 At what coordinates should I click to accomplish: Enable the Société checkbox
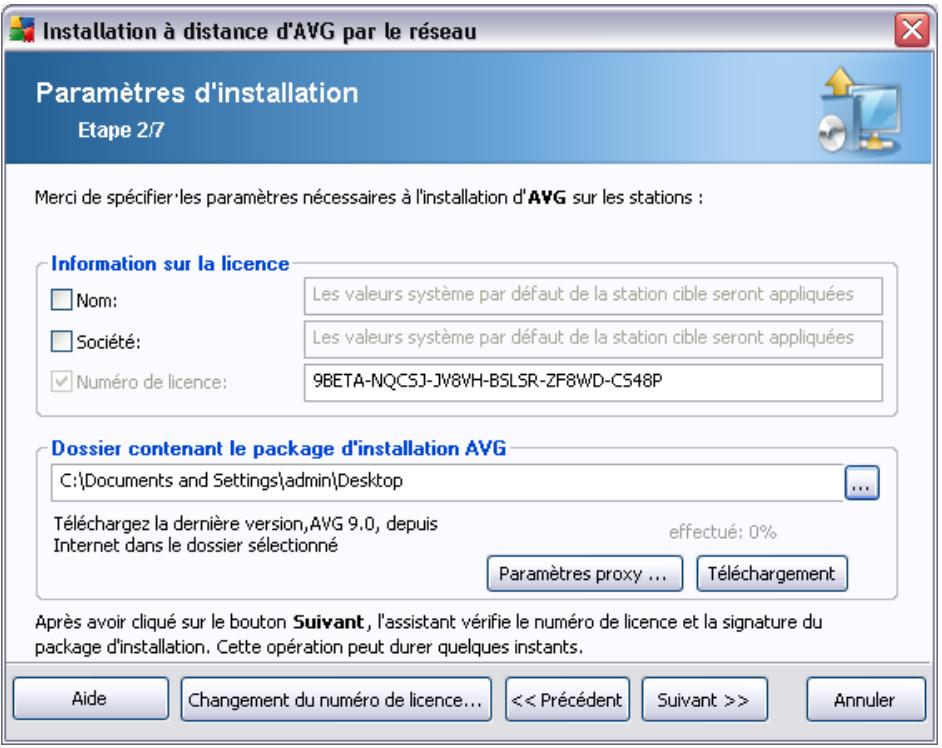pyautogui.click(x=61, y=341)
